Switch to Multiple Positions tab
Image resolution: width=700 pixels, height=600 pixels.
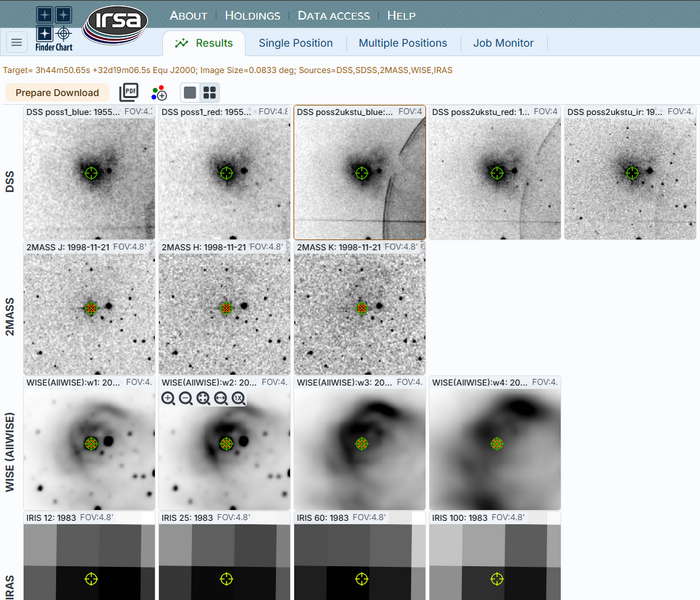[403, 43]
